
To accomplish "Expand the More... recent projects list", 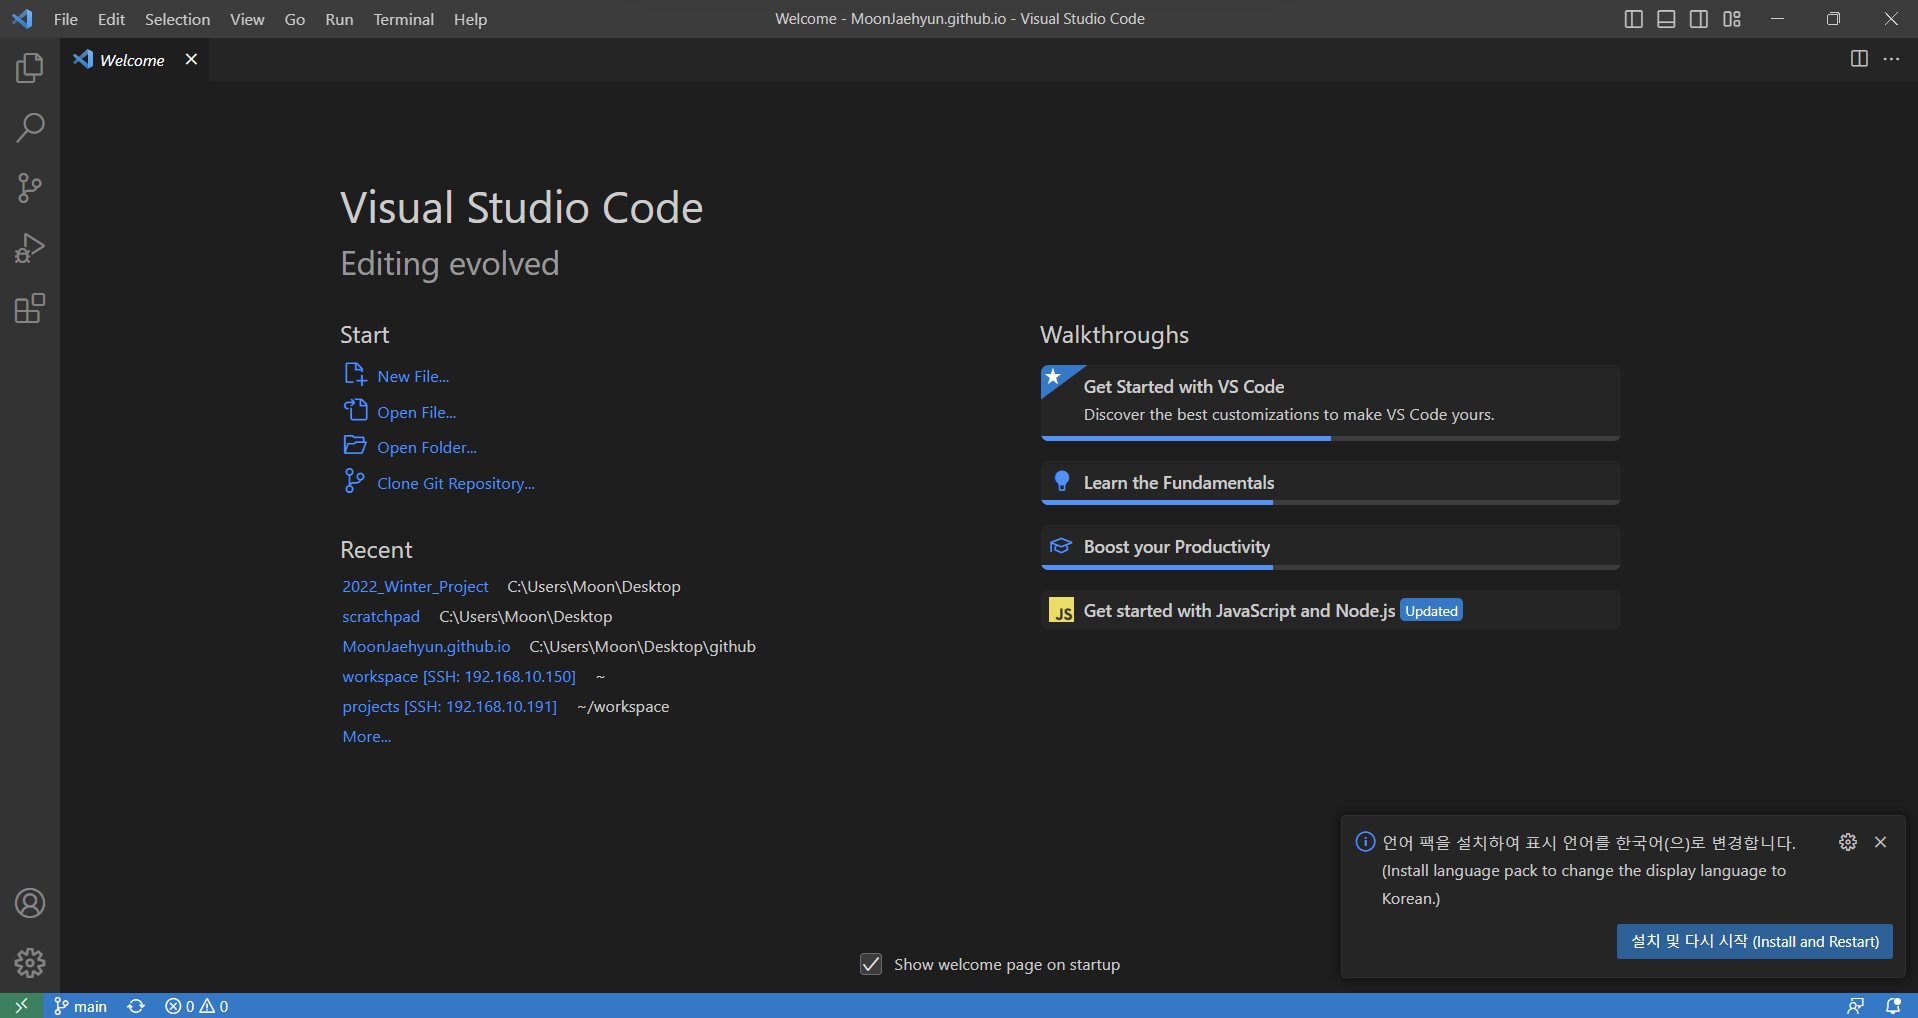I will 366,737.
